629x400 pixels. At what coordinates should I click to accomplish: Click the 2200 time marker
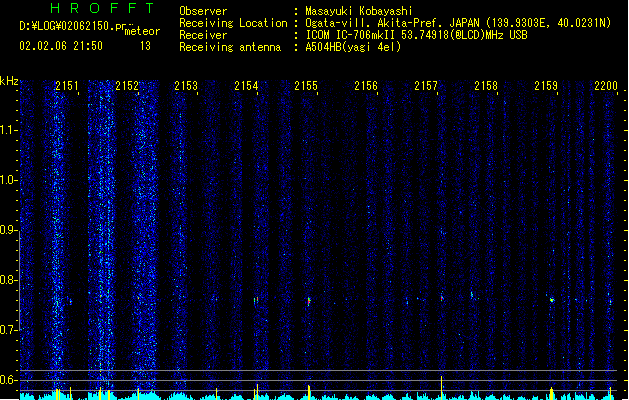point(606,86)
